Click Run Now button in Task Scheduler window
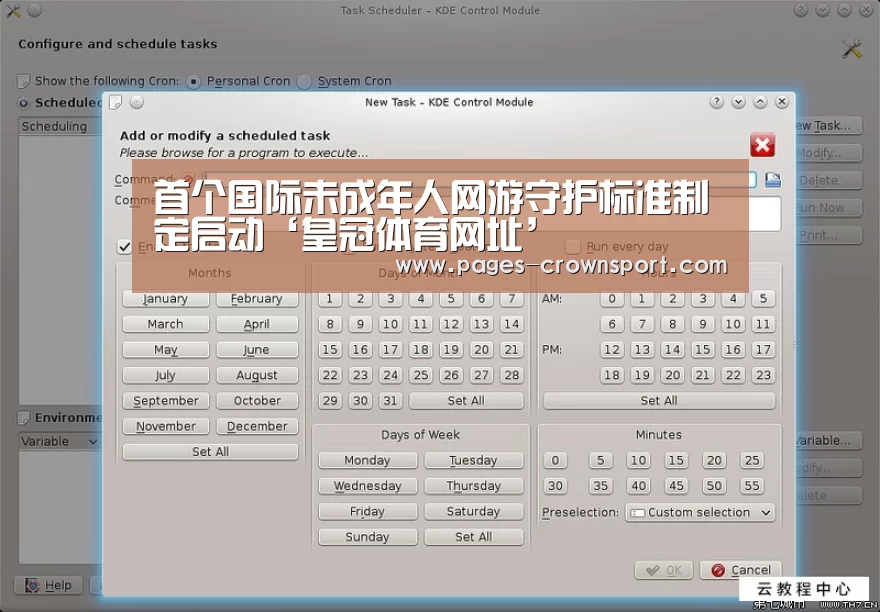This screenshot has height=612, width=880. pos(826,208)
